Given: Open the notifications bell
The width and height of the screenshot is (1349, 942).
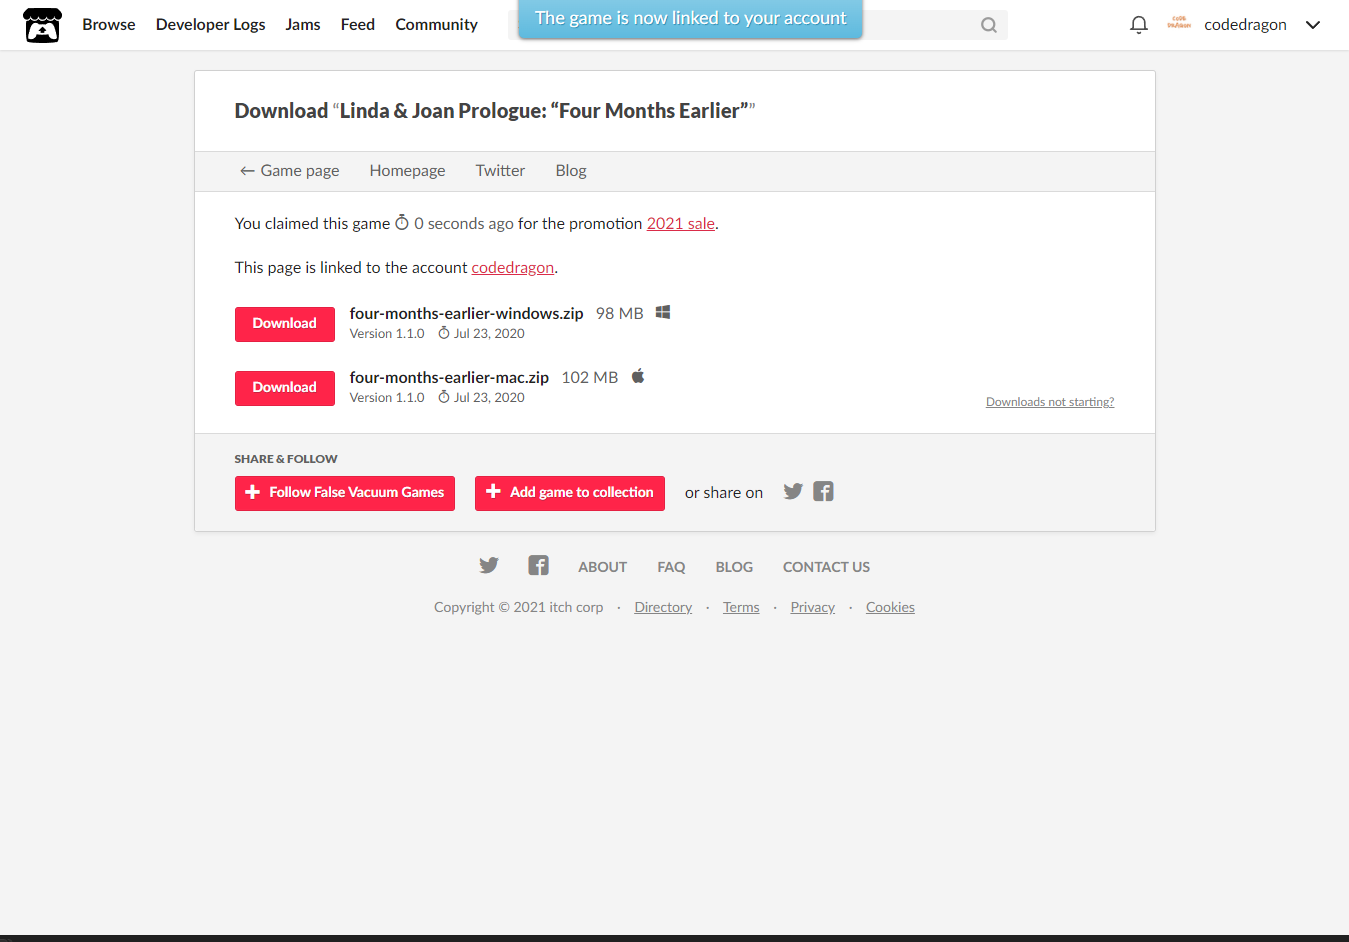Looking at the screenshot, I should [1139, 25].
